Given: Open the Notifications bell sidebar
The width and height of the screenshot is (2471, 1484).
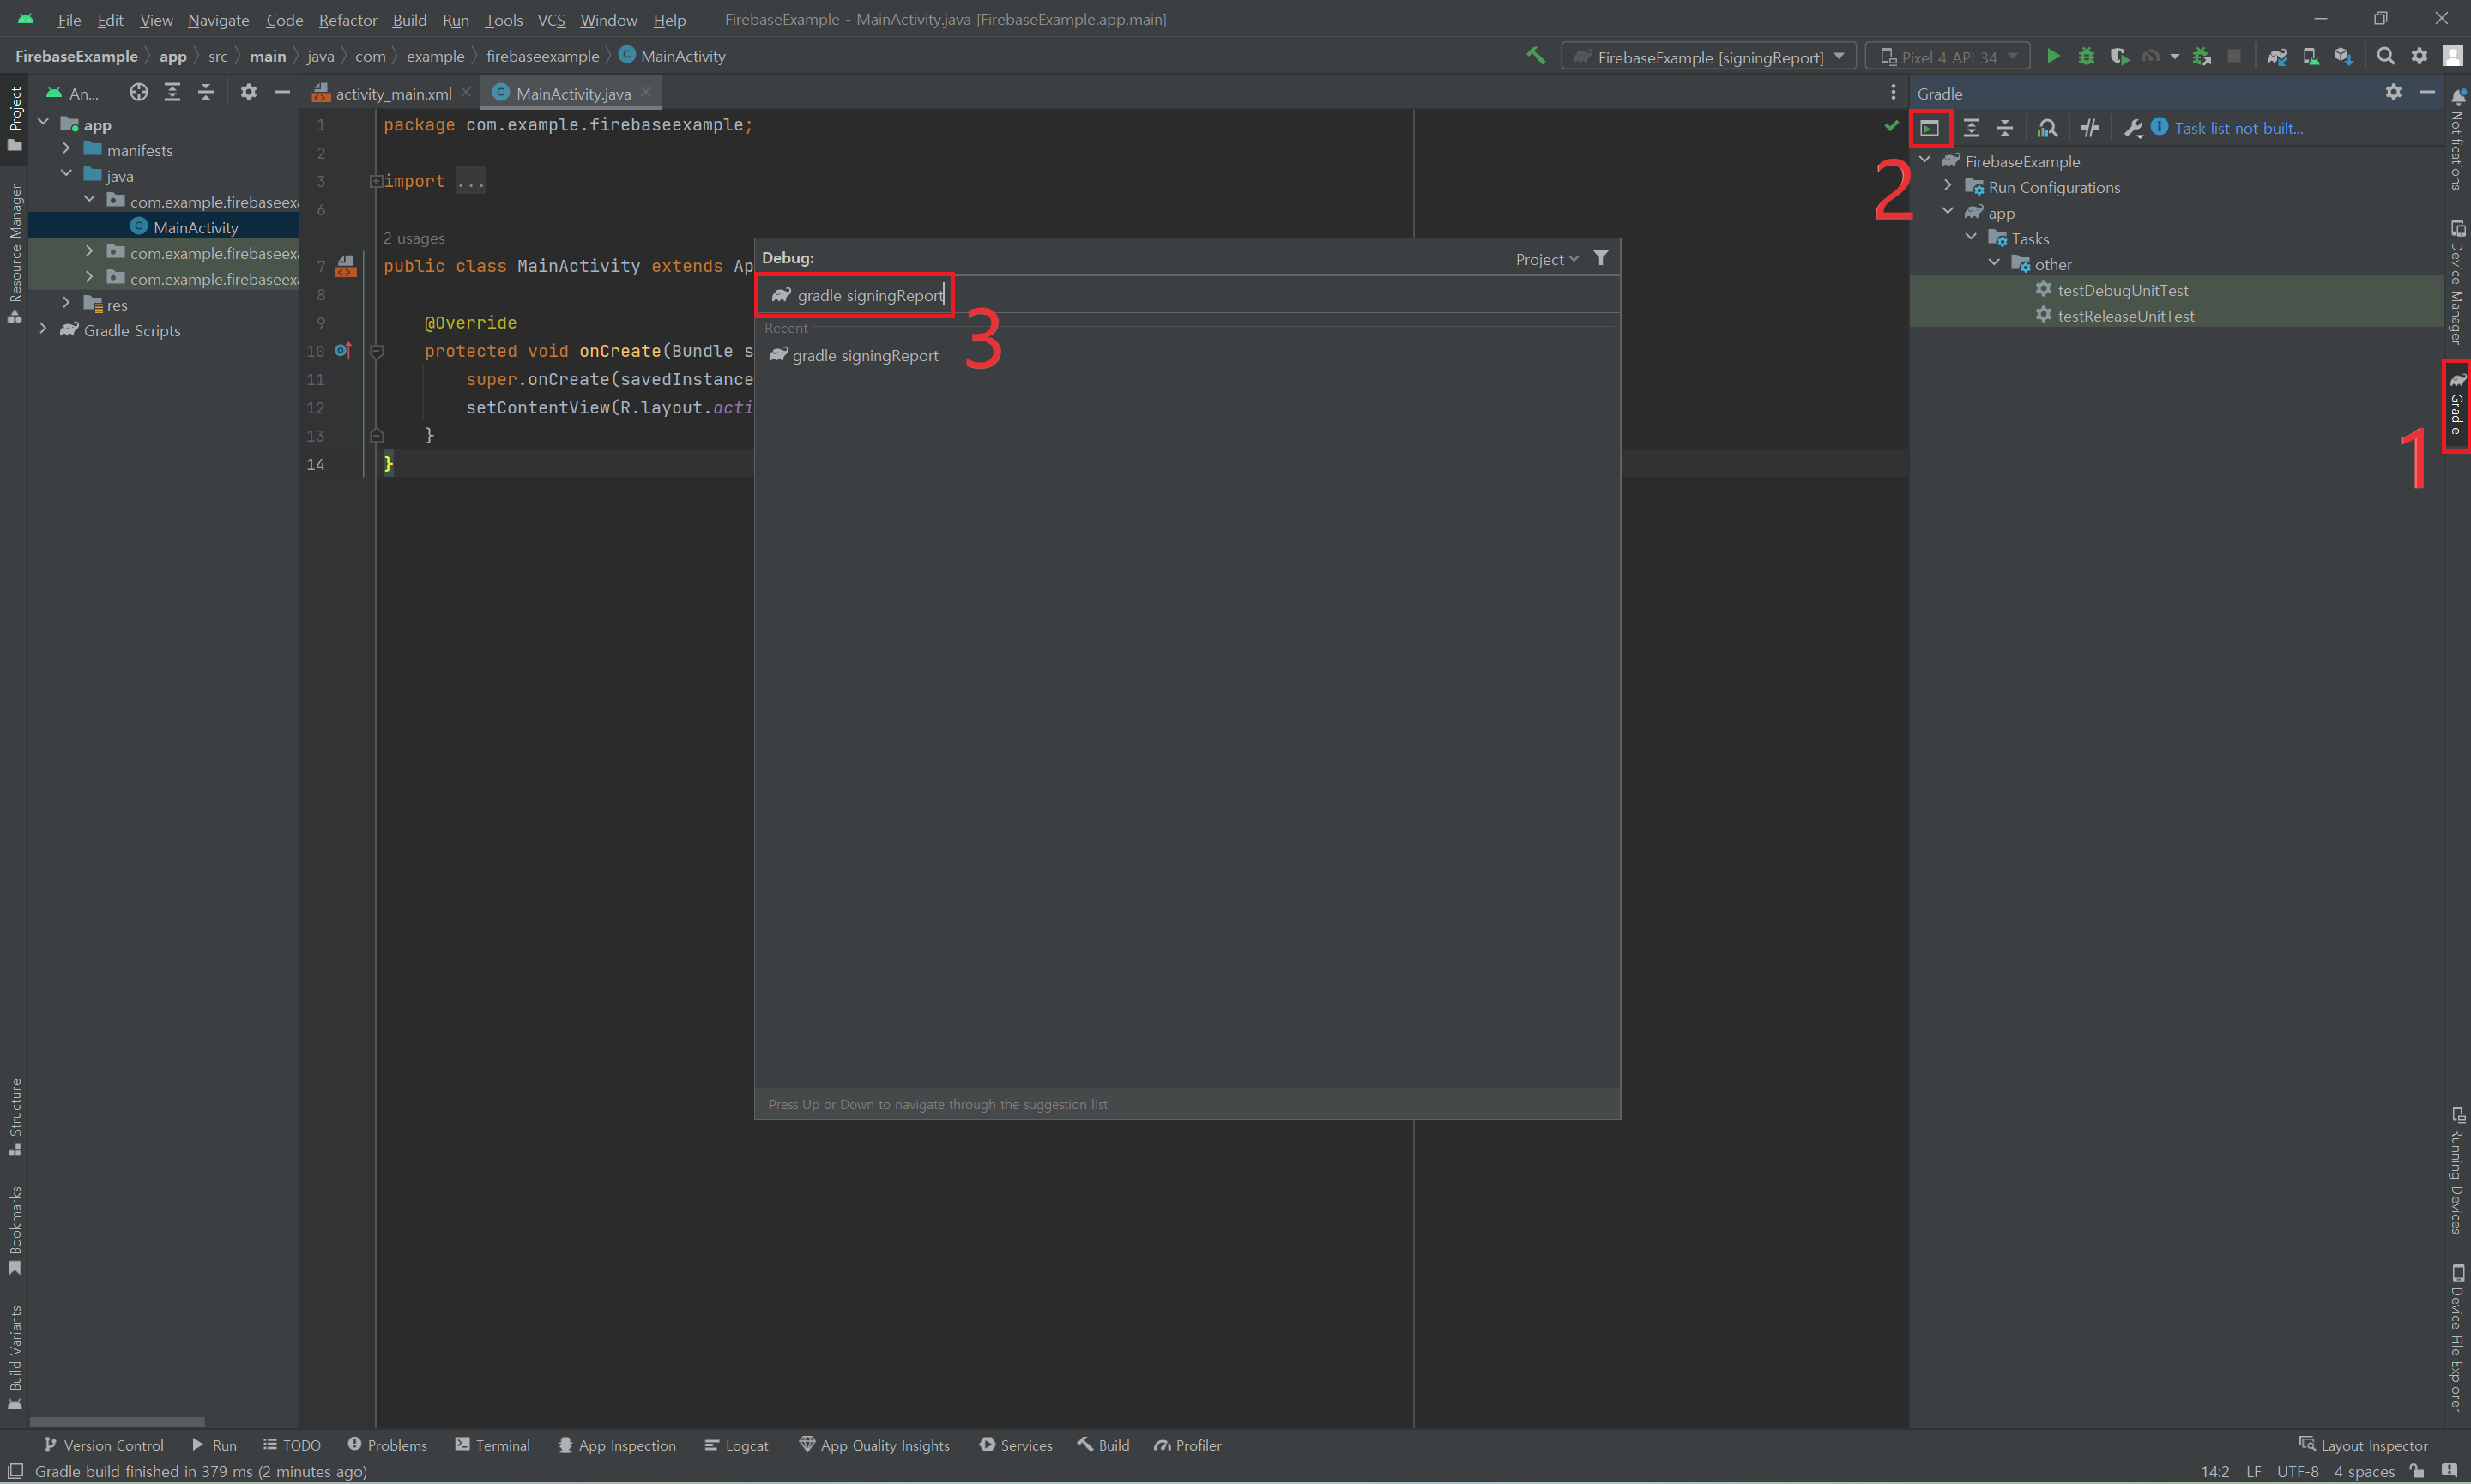Looking at the screenshot, I should point(2457,140).
